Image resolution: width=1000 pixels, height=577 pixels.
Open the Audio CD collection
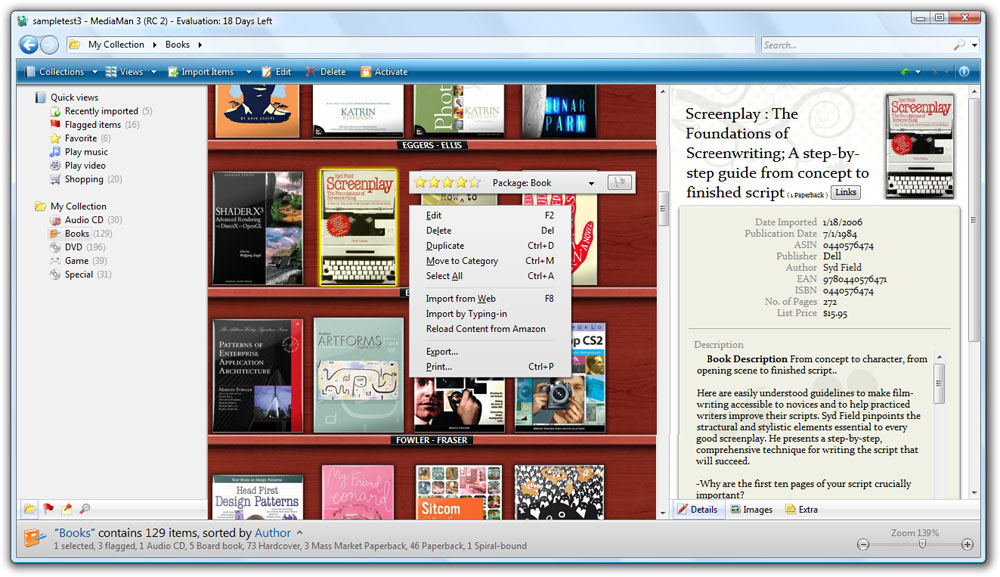(x=85, y=220)
